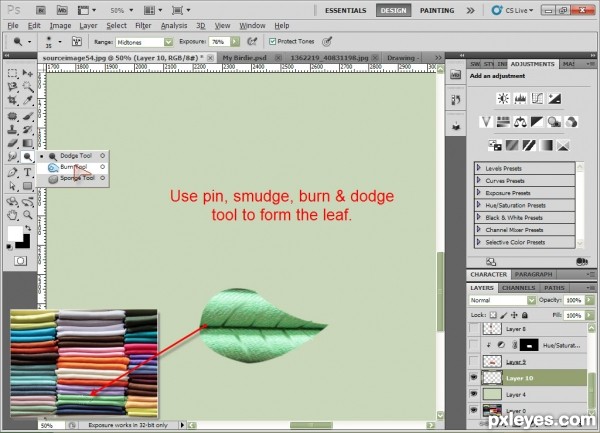The width and height of the screenshot is (600, 433).
Task: Open the Exposure slider arrow
Action: (x=235, y=41)
